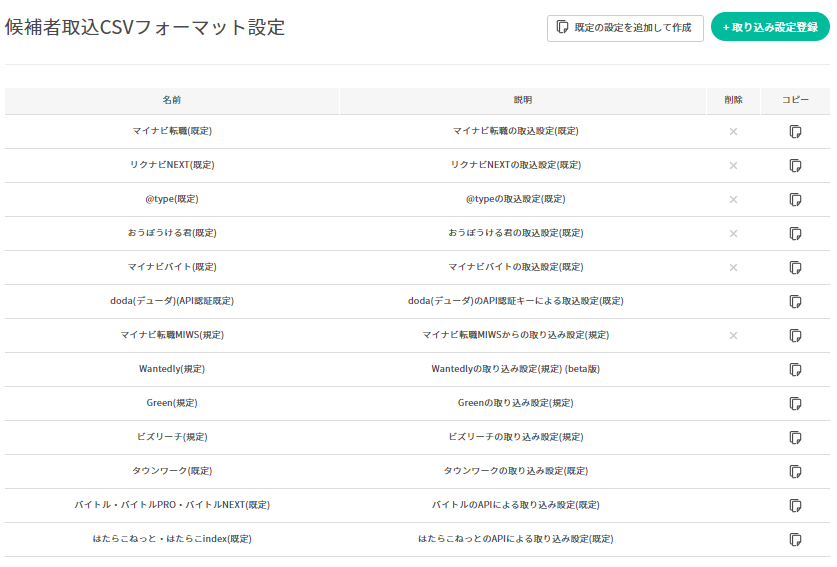Copy the doda(デューダ)(API認証既定) setting
Image resolution: width=837 pixels, height=567 pixels.
tap(795, 302)
